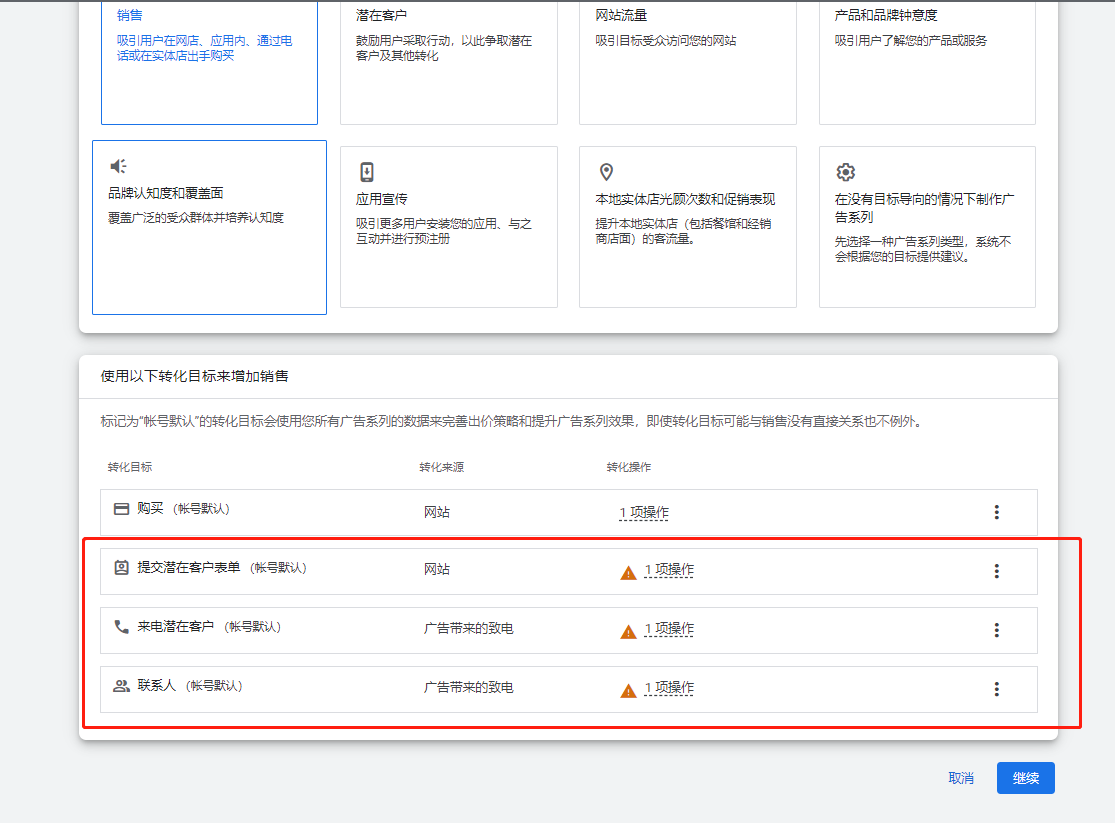Select the 销售 campaign objective card
This screenshot has height=823, width=1115.
click(209, 60)
